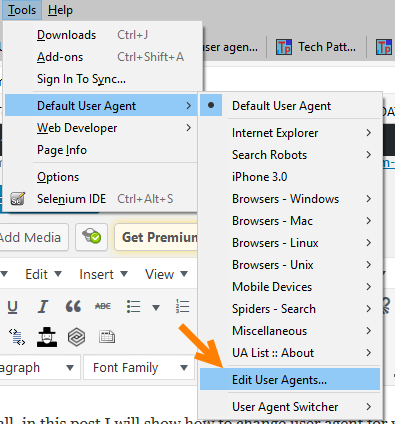Insert a bulleted list

133,306
